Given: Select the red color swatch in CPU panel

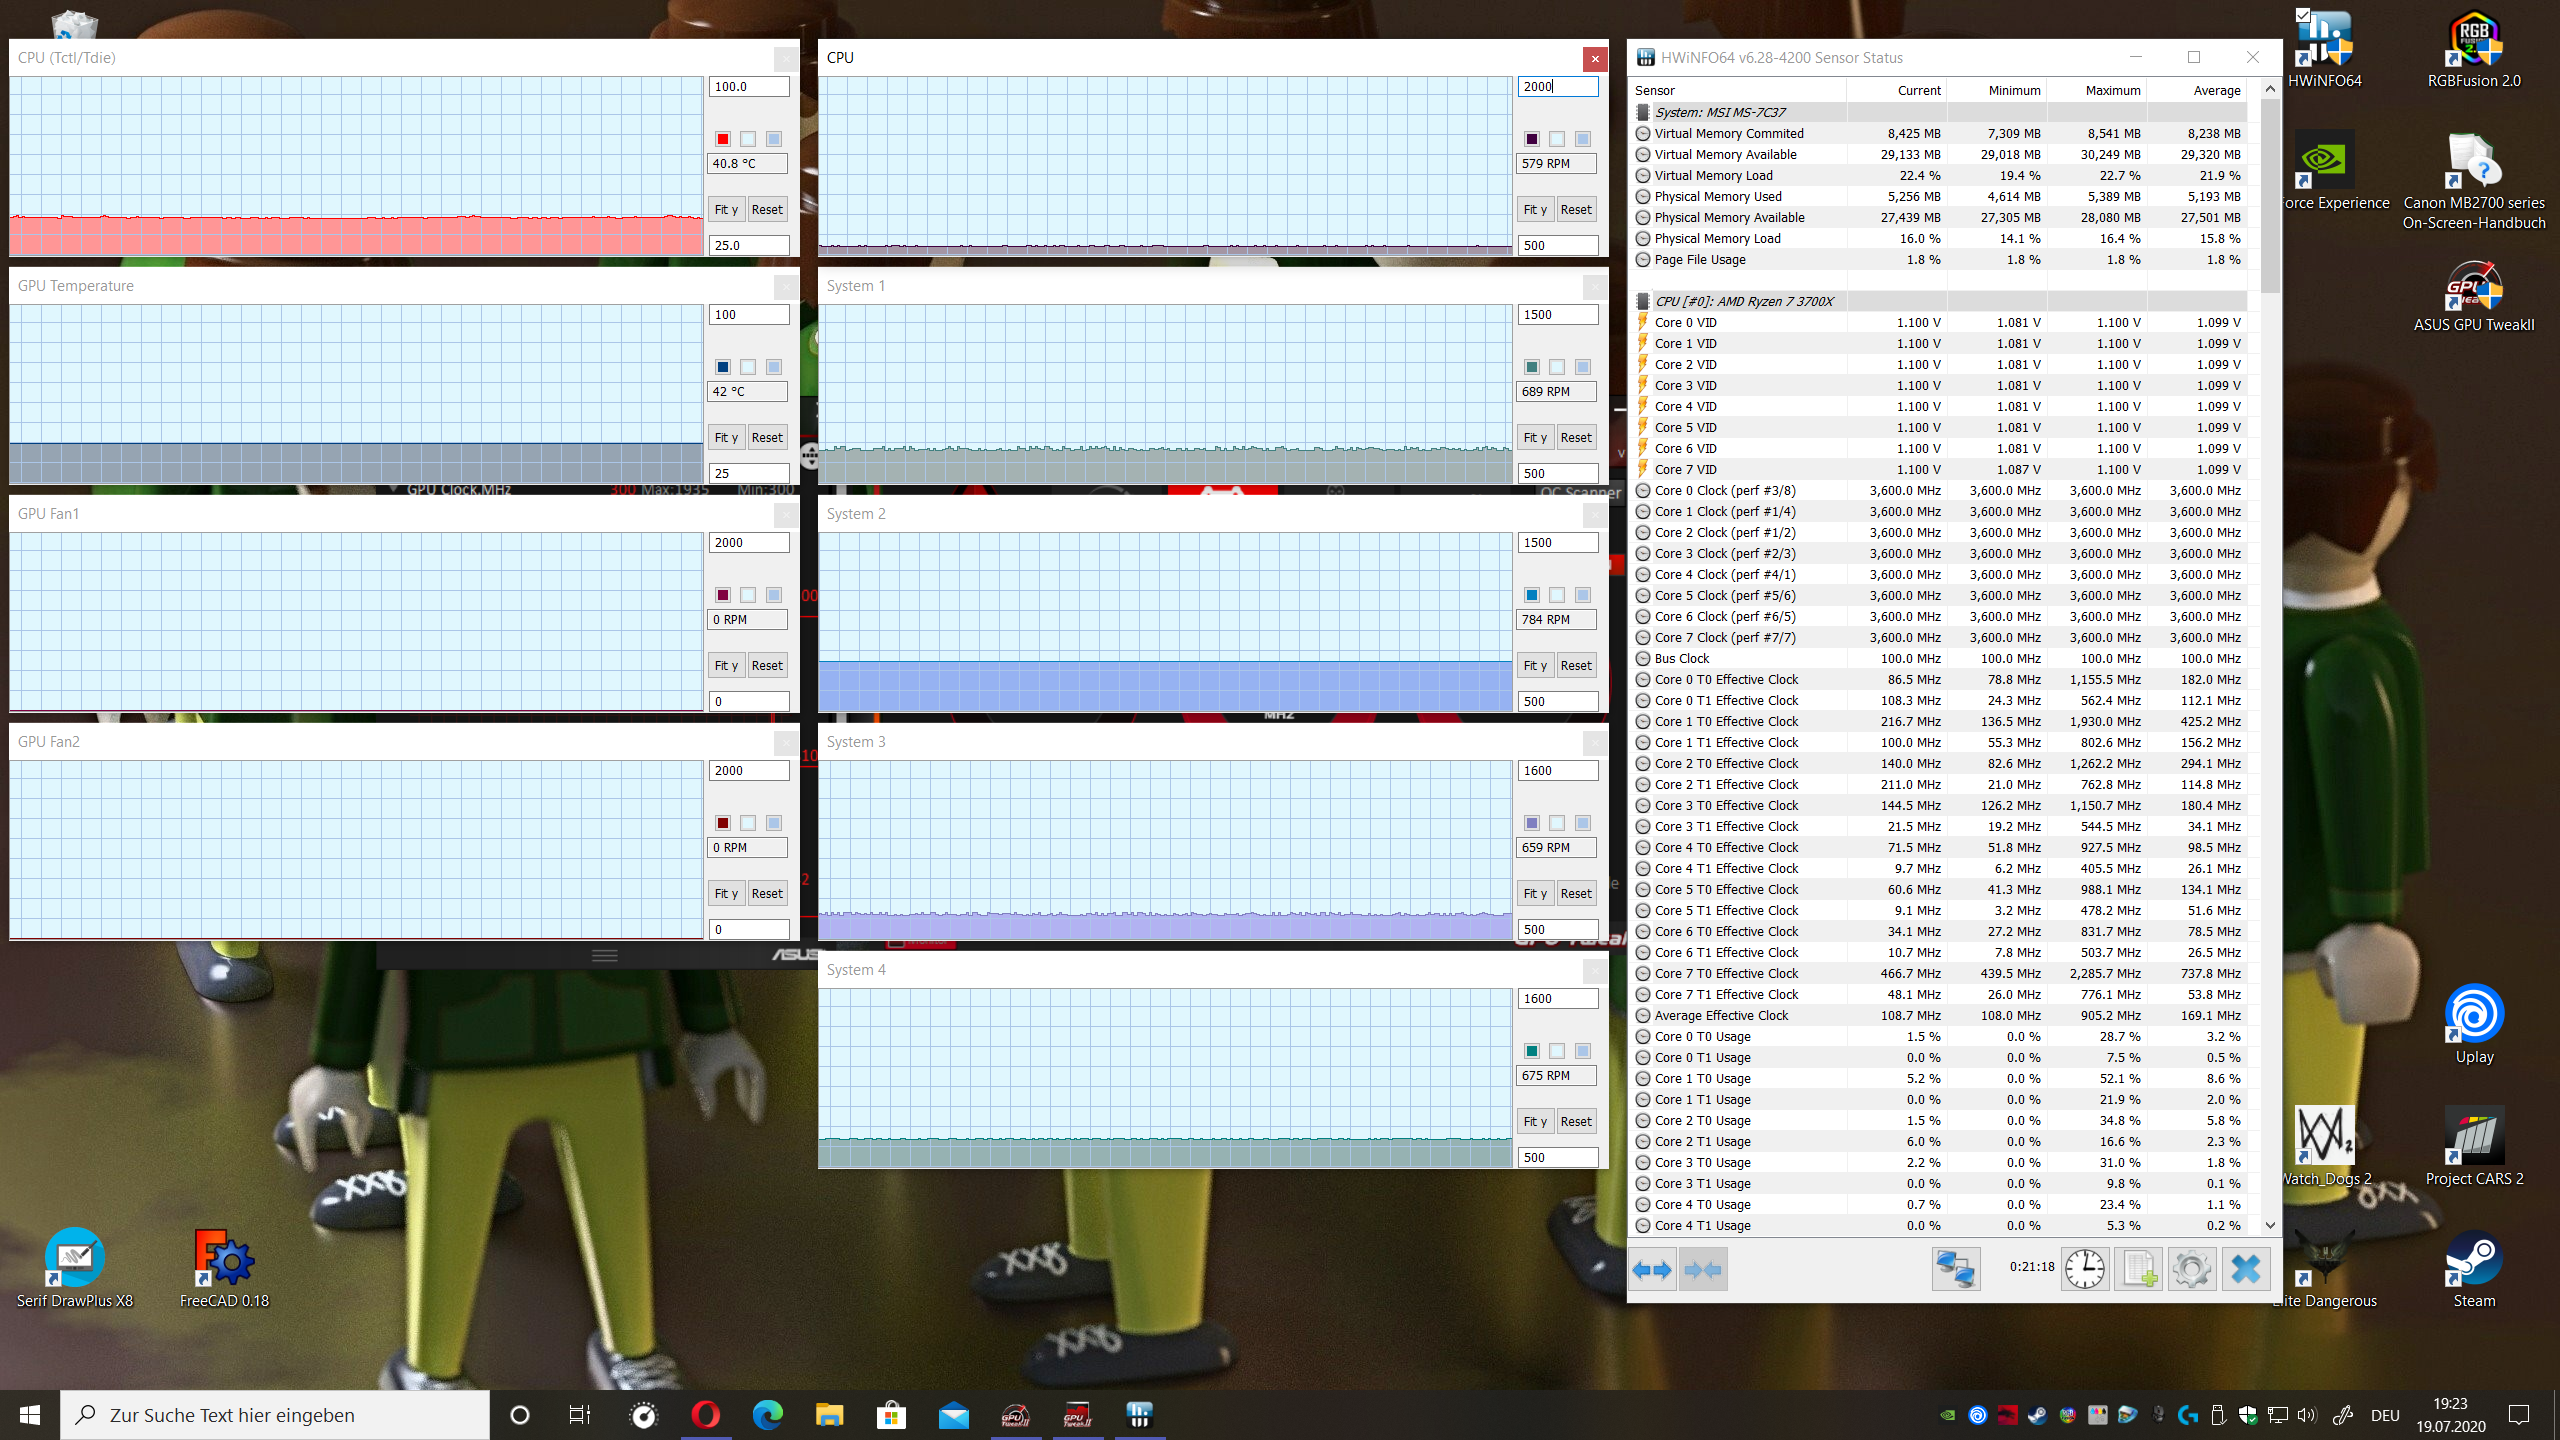Looking at the screenshot, I should (723, 138).
